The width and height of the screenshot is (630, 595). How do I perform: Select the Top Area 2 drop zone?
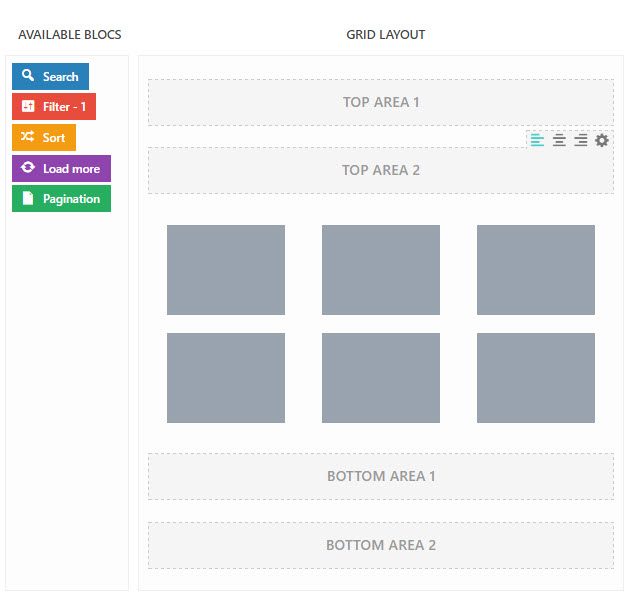[381, 170]
